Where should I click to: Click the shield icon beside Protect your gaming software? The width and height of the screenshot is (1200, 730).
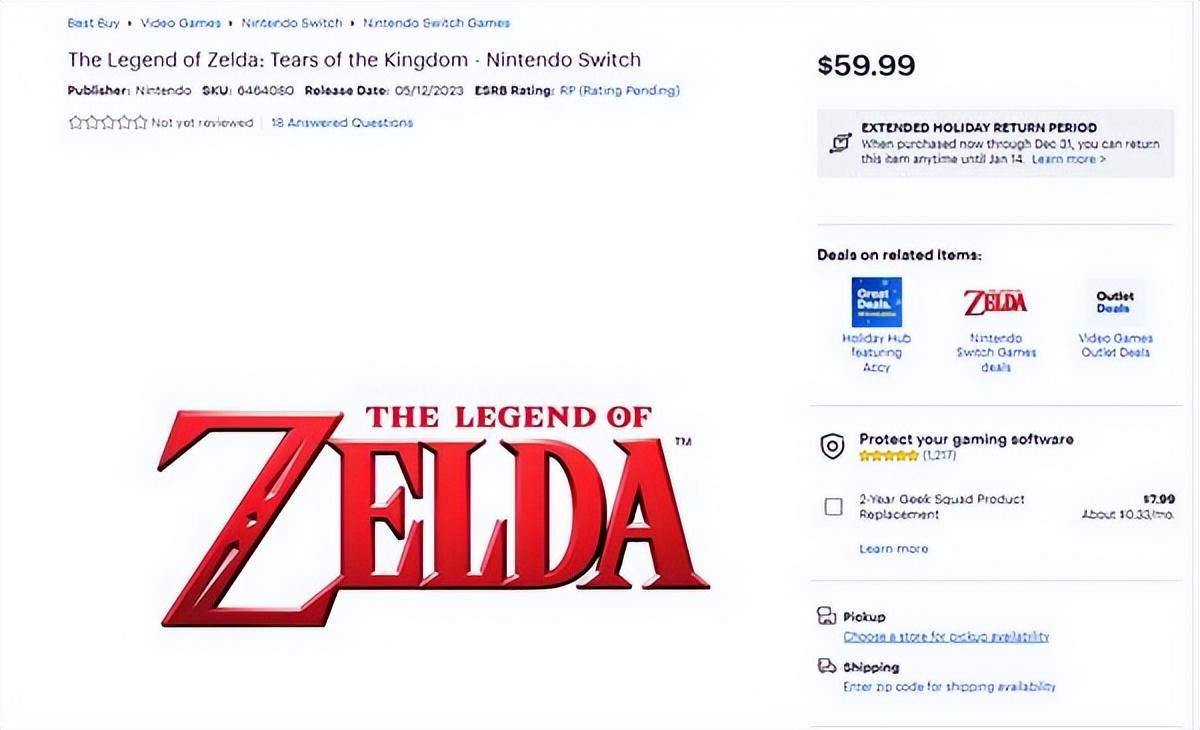[832, 447]
